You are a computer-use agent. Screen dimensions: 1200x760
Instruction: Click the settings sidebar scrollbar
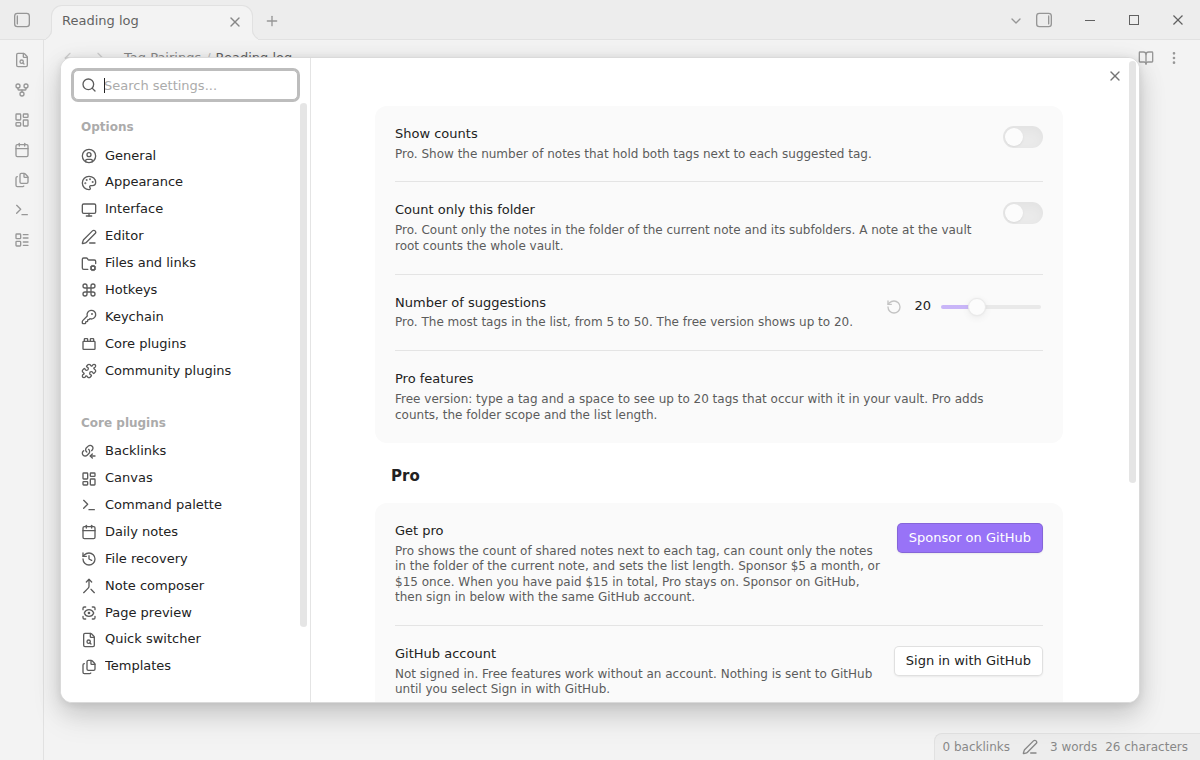pos(304,365)
